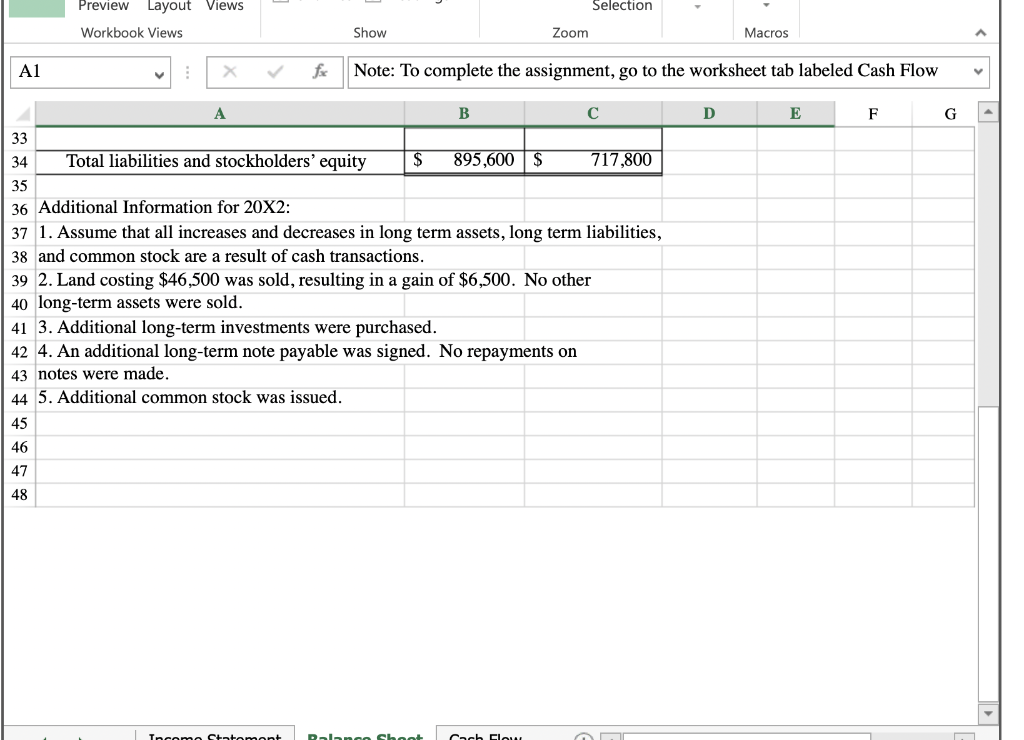Image resolution: width=1024 pixels, height=740 pixels.
Task: Open the Macros dropdown arrow
Action: [x=766, y=6]
